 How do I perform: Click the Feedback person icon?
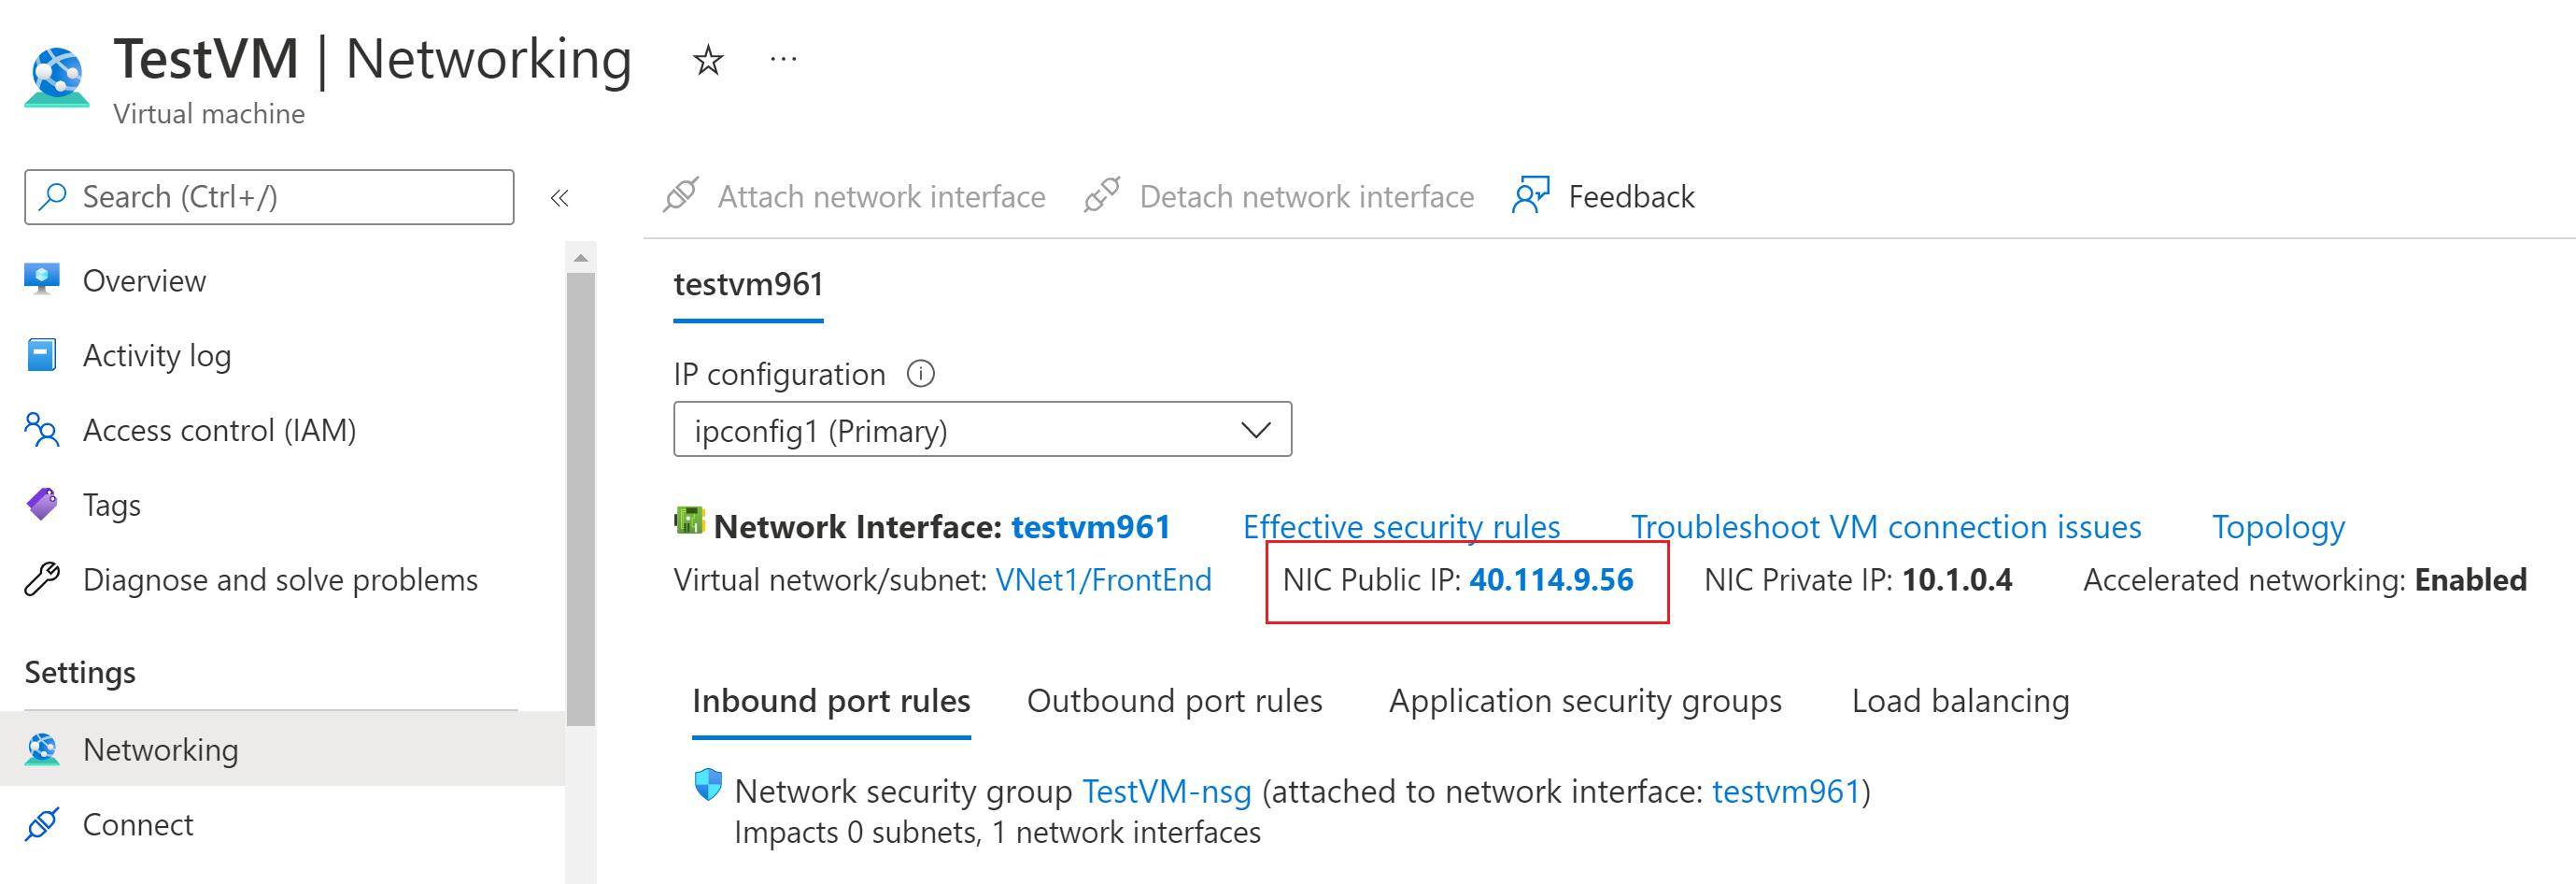click(x=1530, y=195)
